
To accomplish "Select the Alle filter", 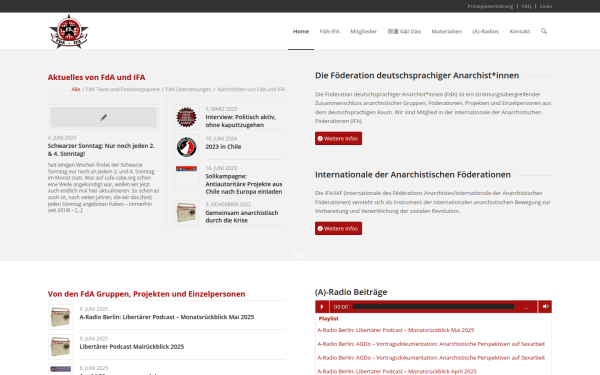I will point(76,89).
